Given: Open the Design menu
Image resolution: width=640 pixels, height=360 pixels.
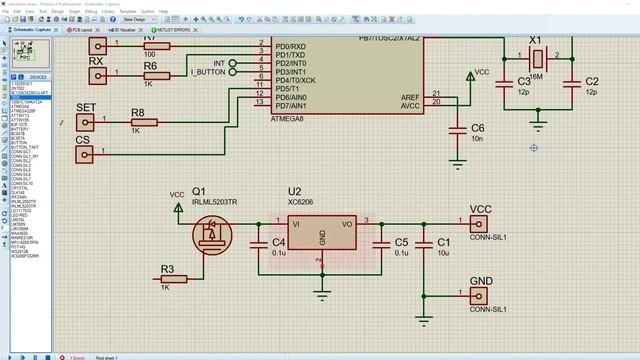Looking at the screenshot, I should (58, 11).
